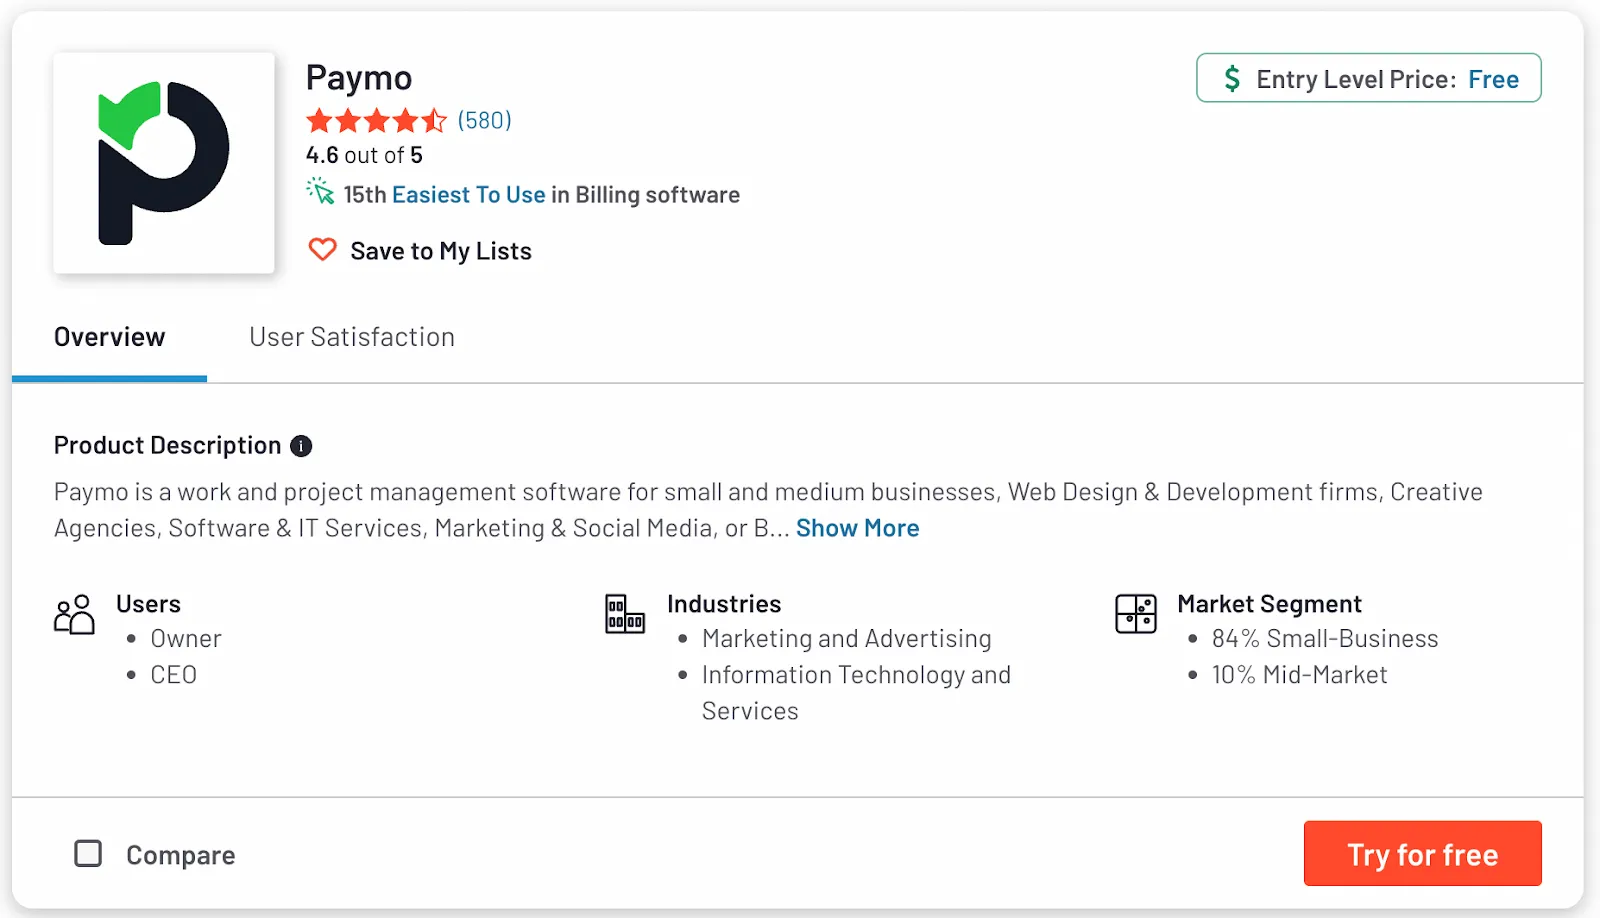Image resolution: width=1600 pixels, height=918 pixels.
Task: Click the star rating icons
Action: [x=376, y=121]
